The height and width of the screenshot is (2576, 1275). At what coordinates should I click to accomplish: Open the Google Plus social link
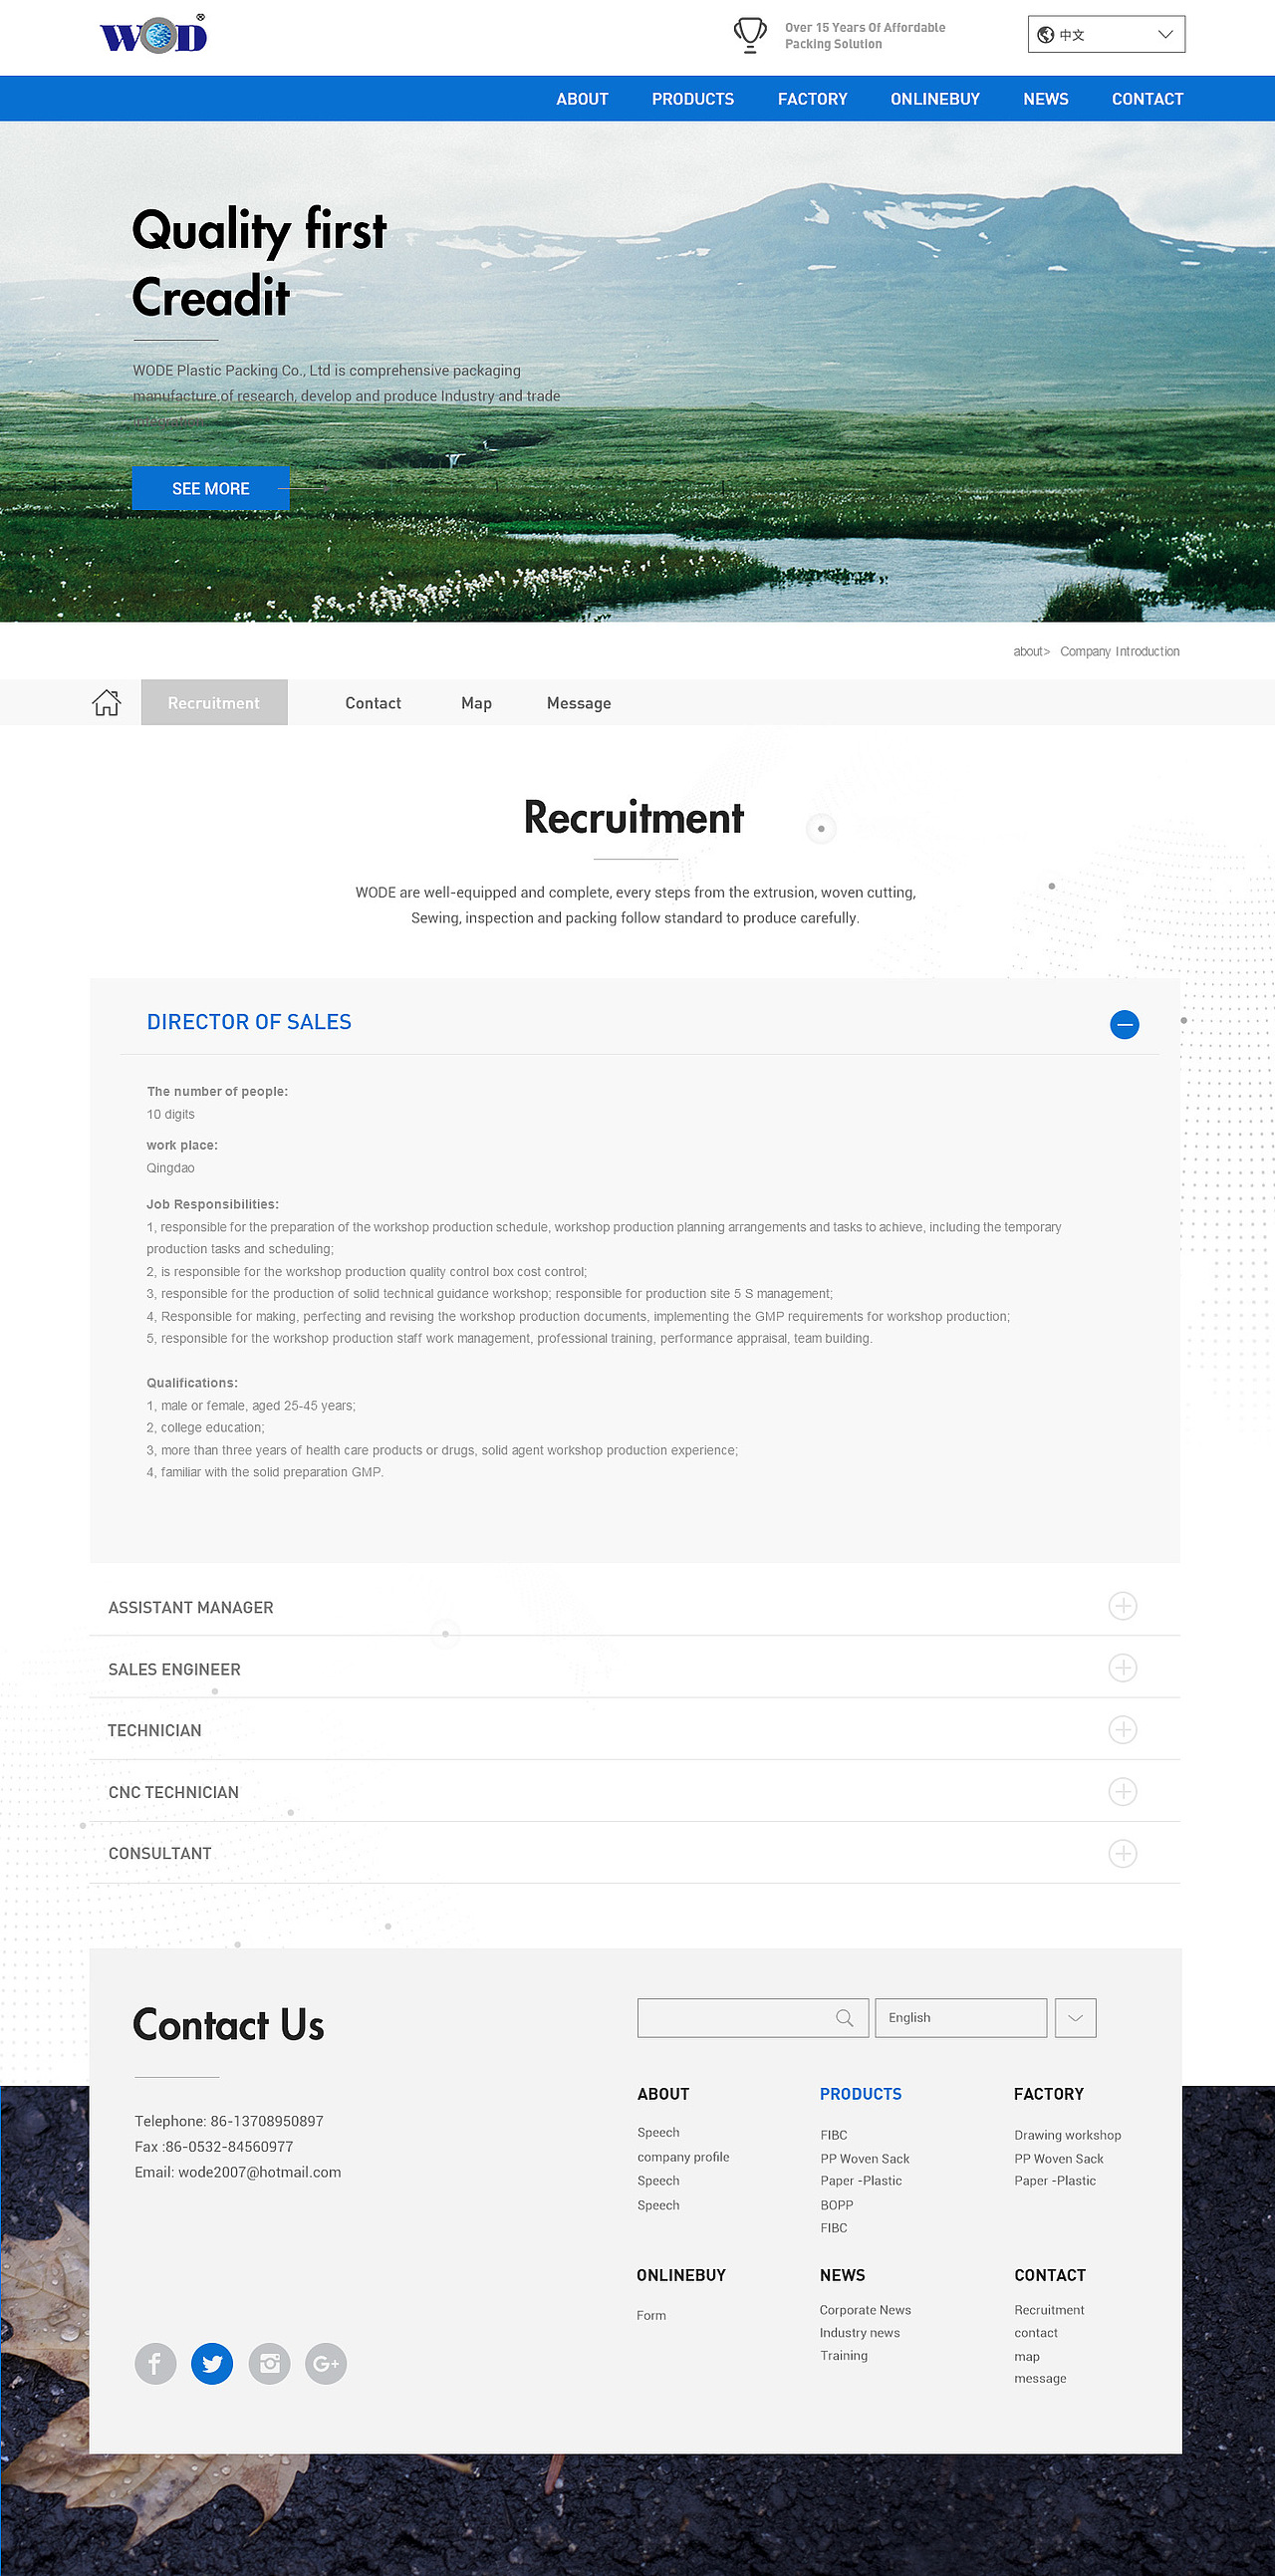click(326, 2363)
